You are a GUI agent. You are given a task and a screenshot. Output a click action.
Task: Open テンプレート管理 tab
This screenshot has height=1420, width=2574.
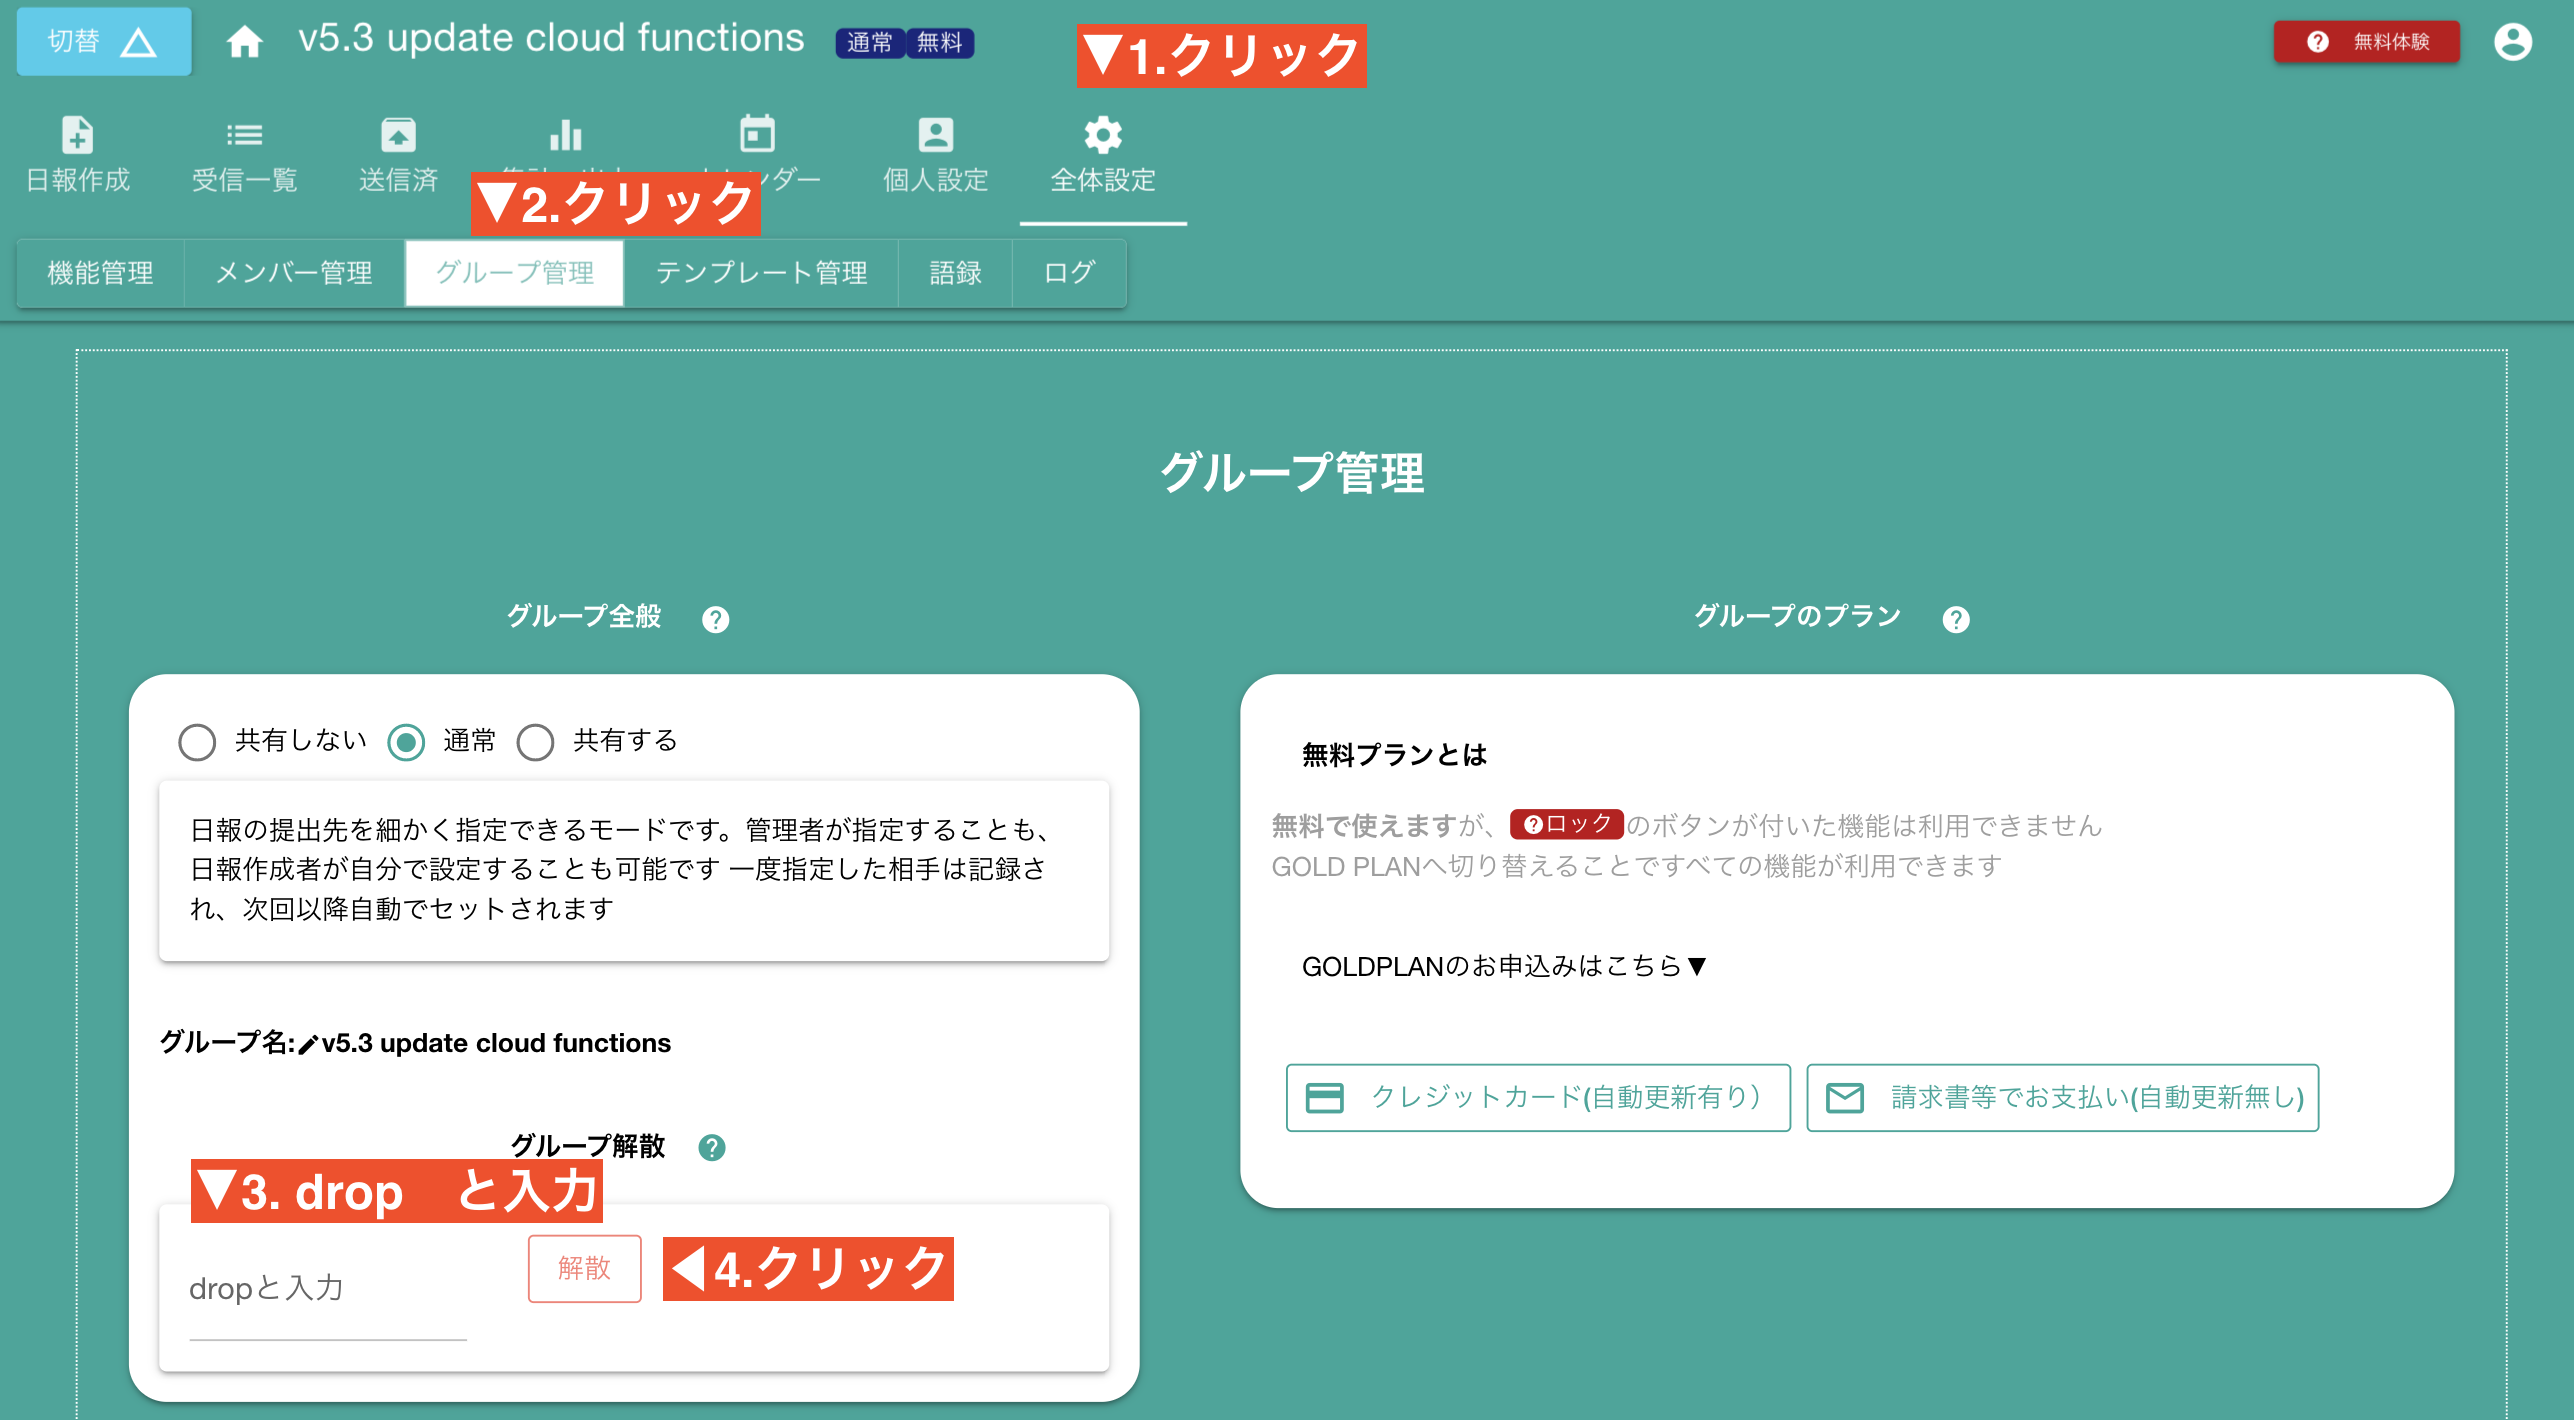tap(761, 273)
